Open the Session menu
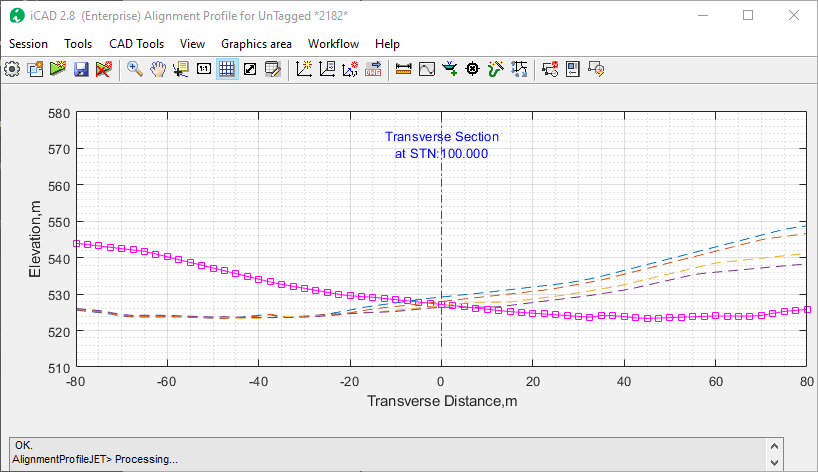This screenshot has height=472, width=818. [x=28, y=44]
